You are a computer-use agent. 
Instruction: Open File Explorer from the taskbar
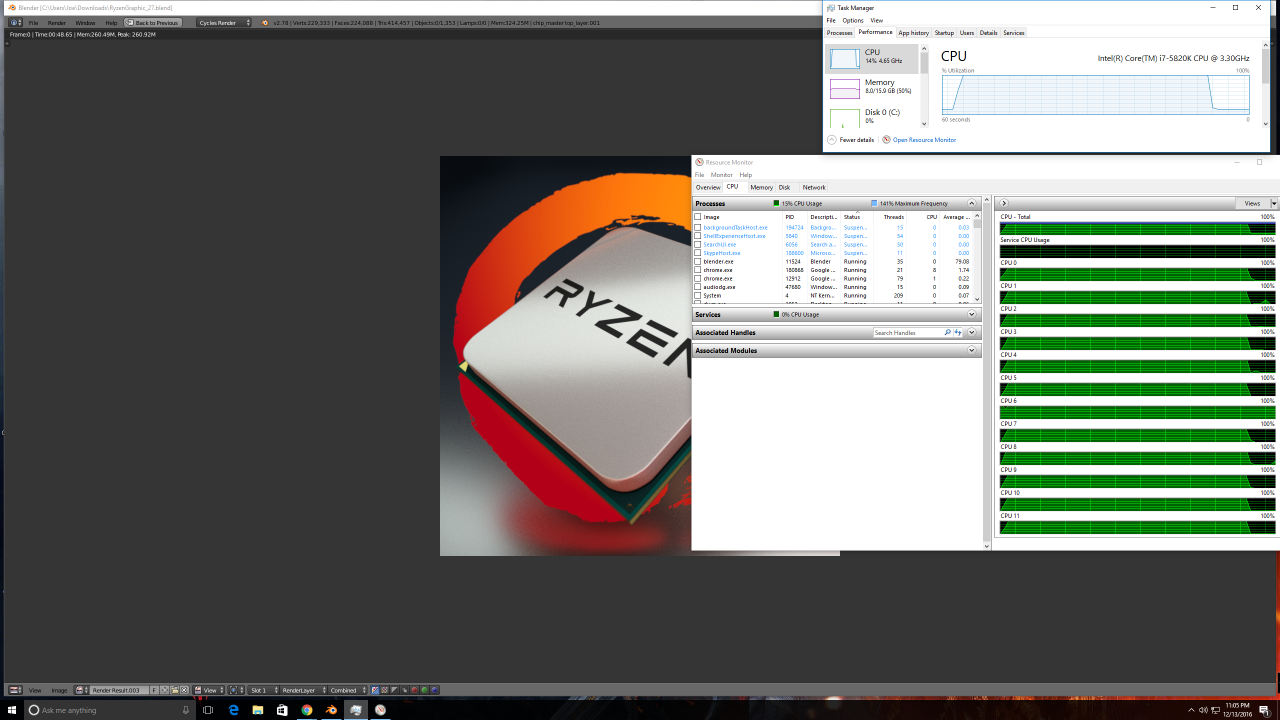click(x=258, y=710)
